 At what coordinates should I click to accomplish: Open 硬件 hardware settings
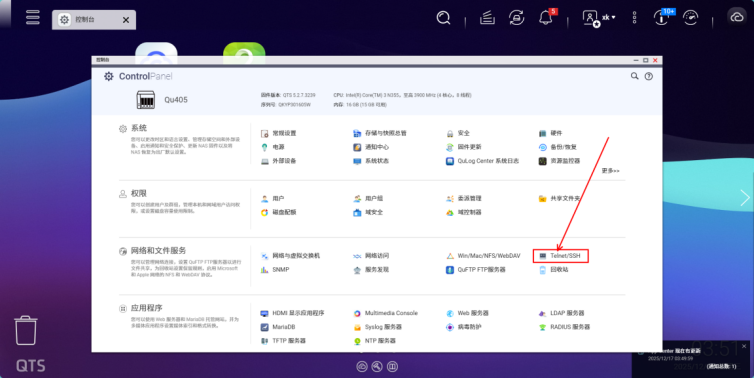click(550, 133)
